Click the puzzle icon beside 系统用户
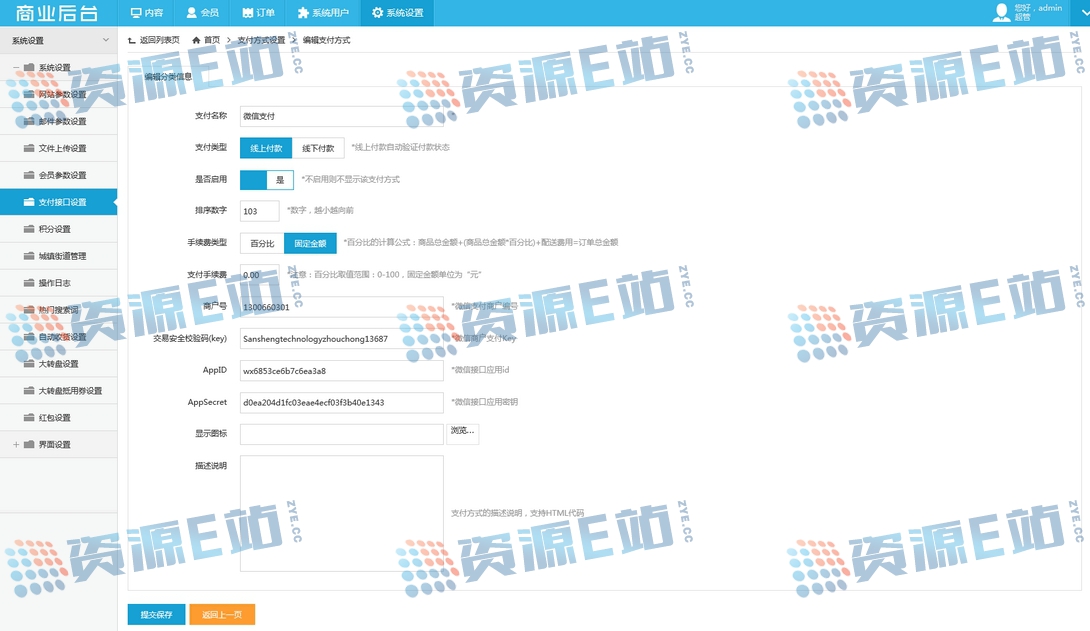The width and height of the screenshot is (1090, 631). [303, 13]
